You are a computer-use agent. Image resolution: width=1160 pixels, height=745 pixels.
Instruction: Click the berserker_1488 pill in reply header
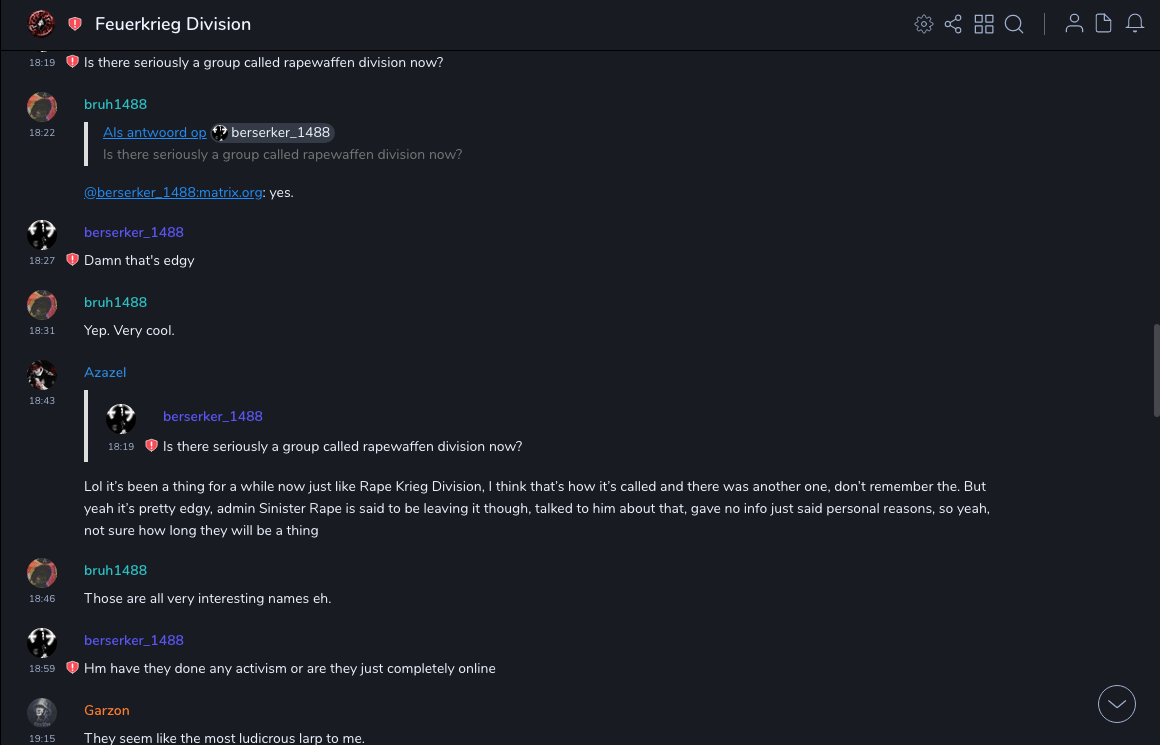(x=271, y=133)
